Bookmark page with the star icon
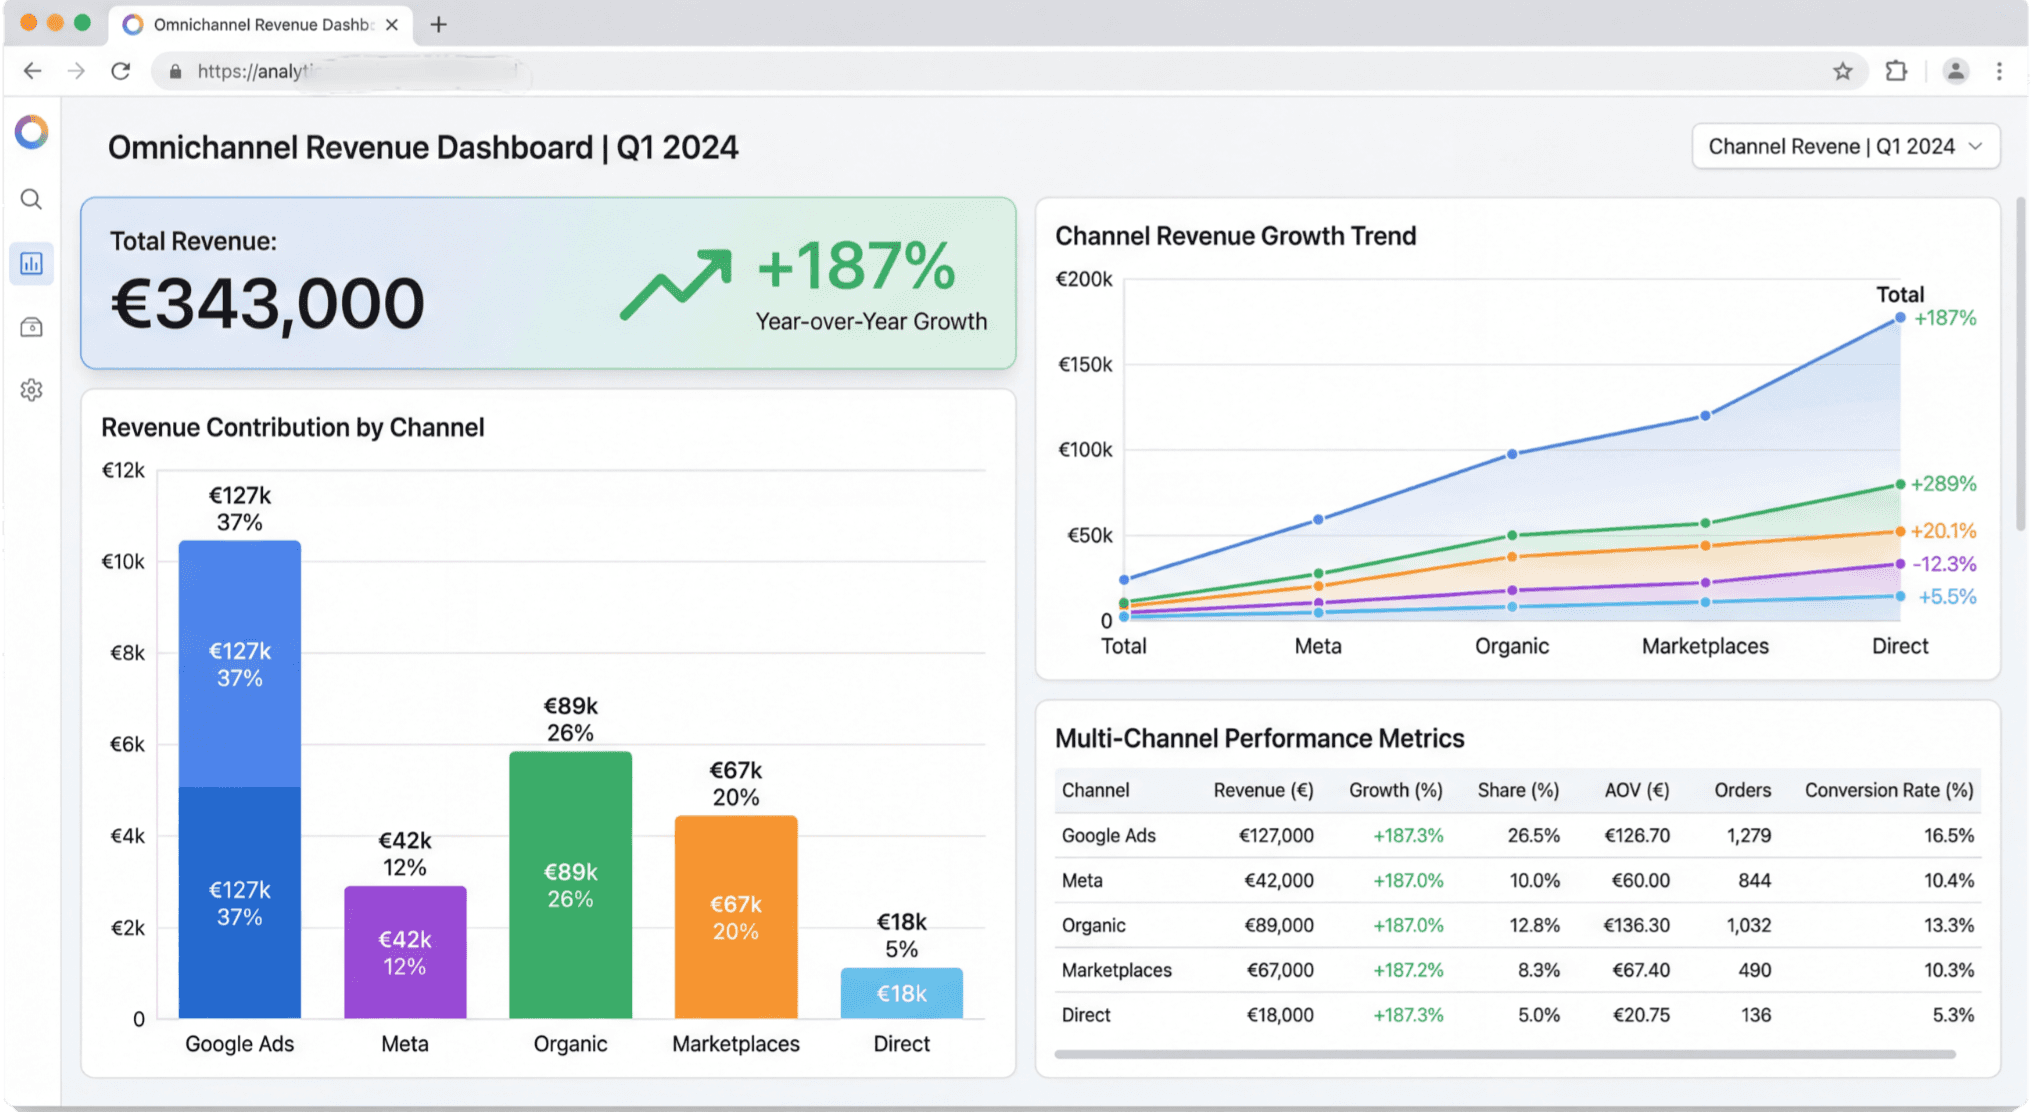This screenshot has height=1112, width=2032. pos(1842,71)
